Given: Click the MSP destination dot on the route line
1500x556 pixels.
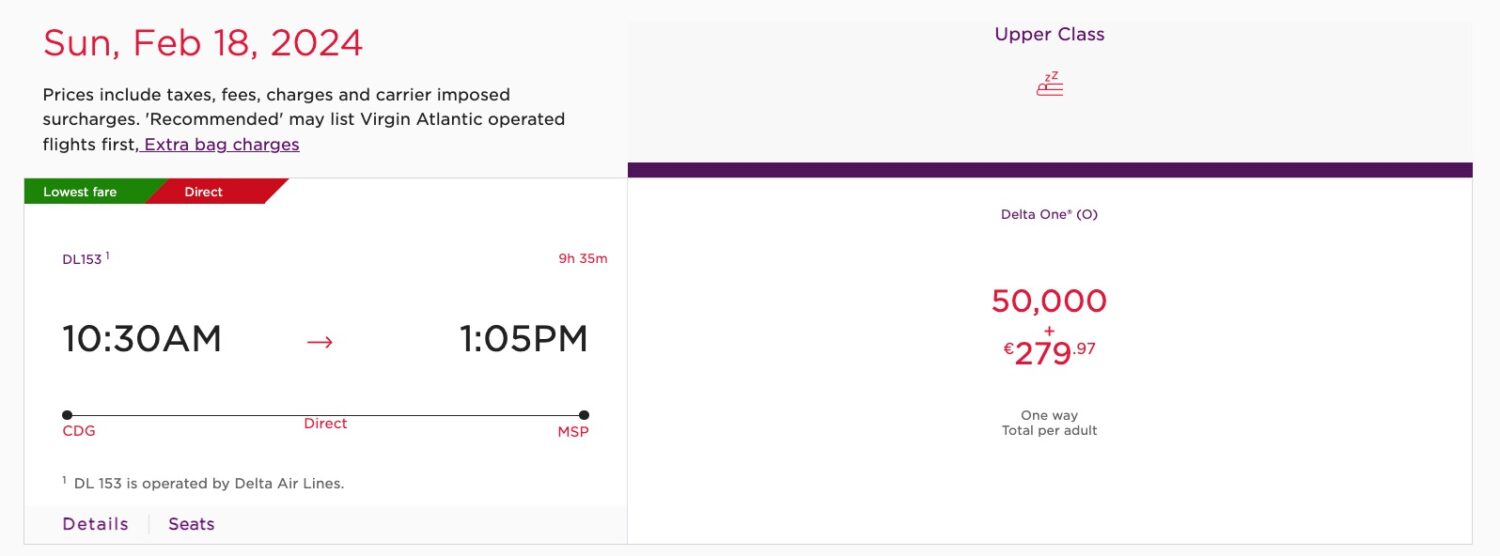Looking at the screenshot, I should click(584, 415).
